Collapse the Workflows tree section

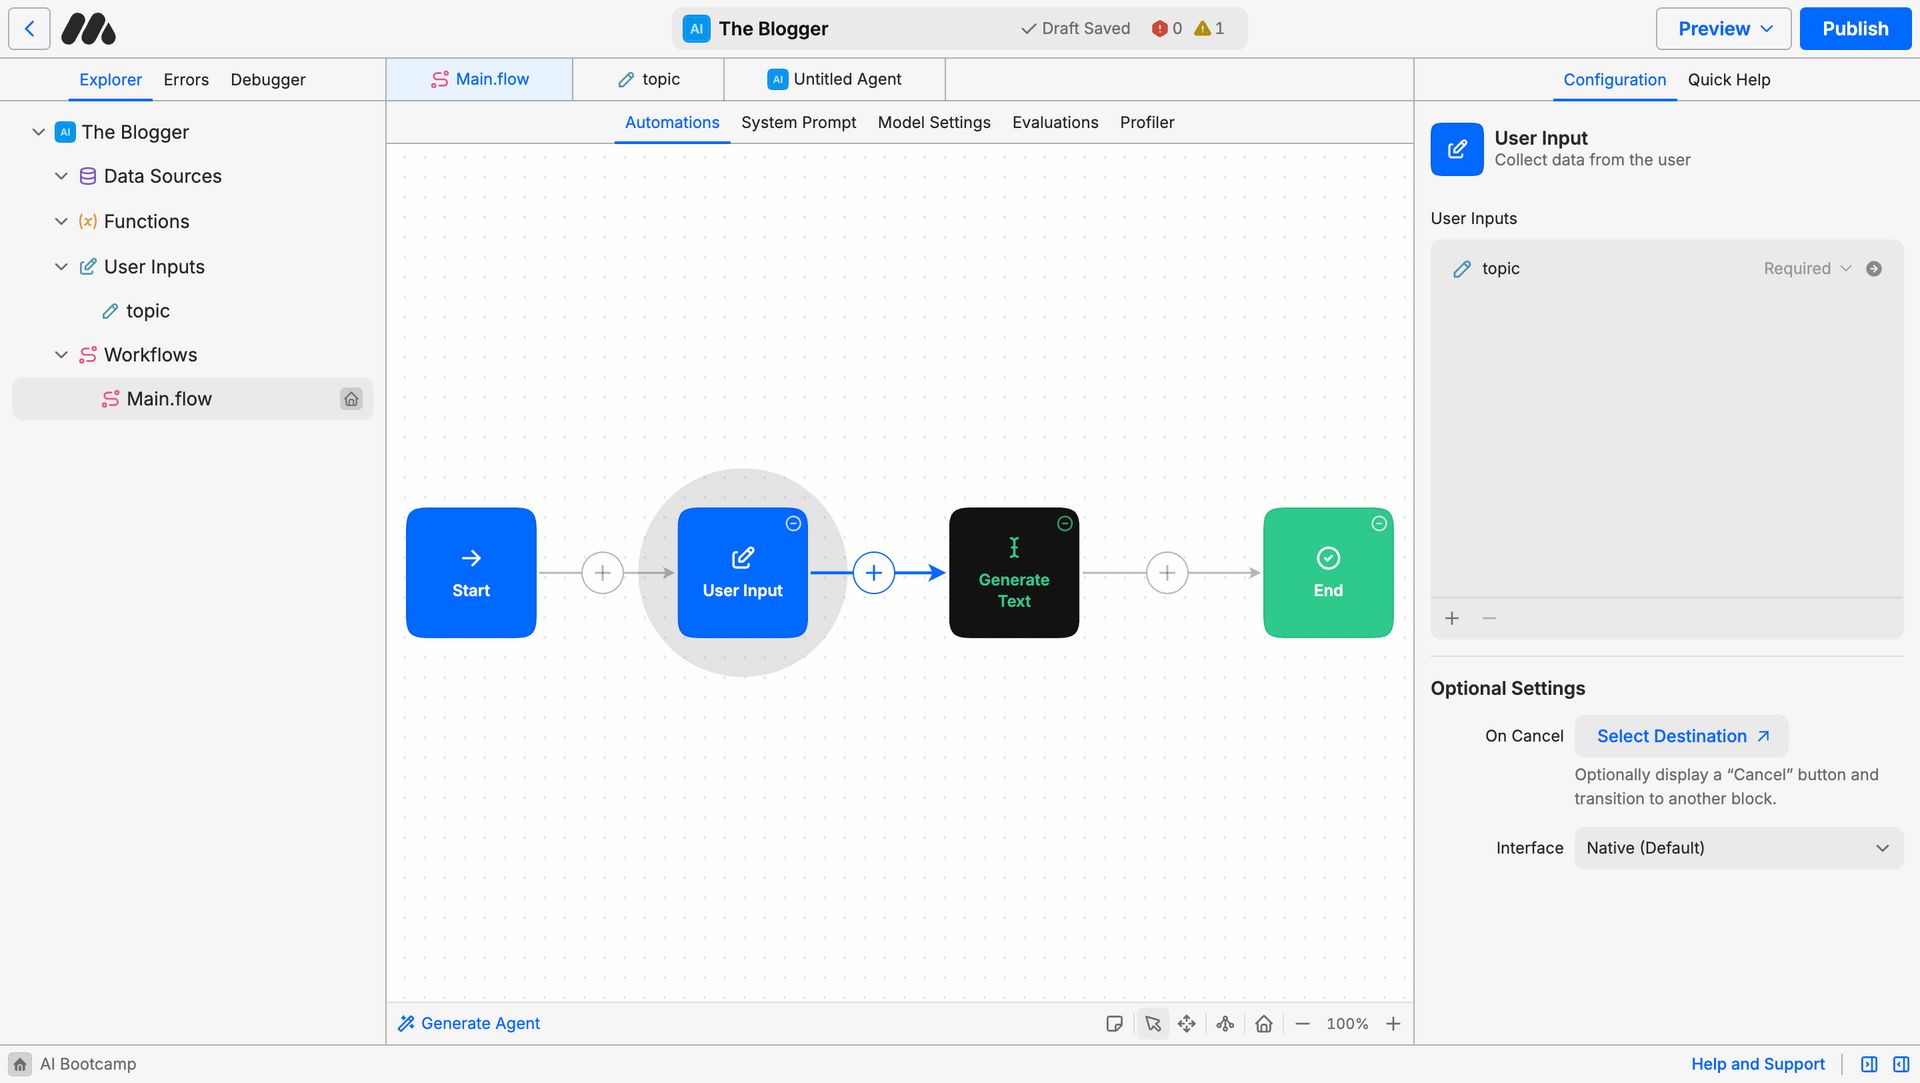pyautogui.click(x=61, y=355)
